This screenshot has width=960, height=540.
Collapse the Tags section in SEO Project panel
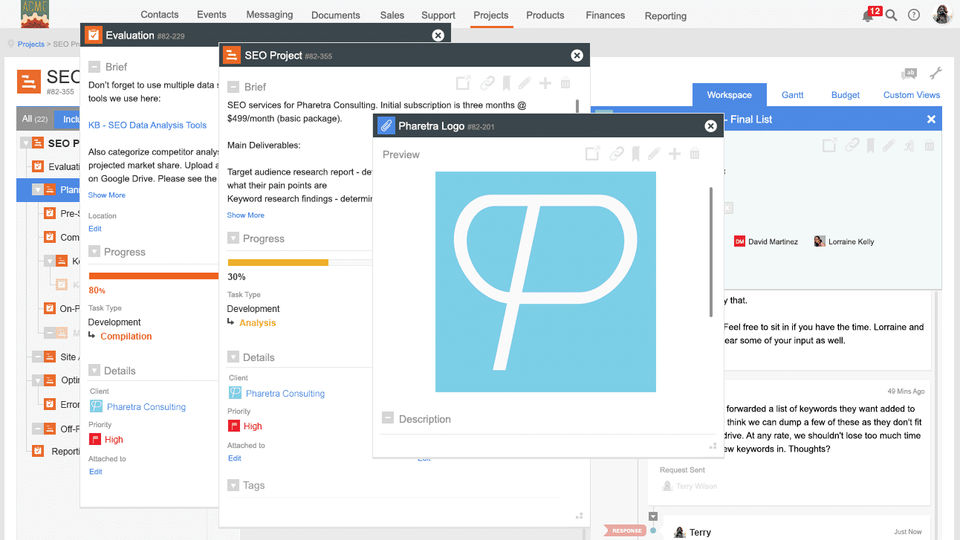point(233,485)
